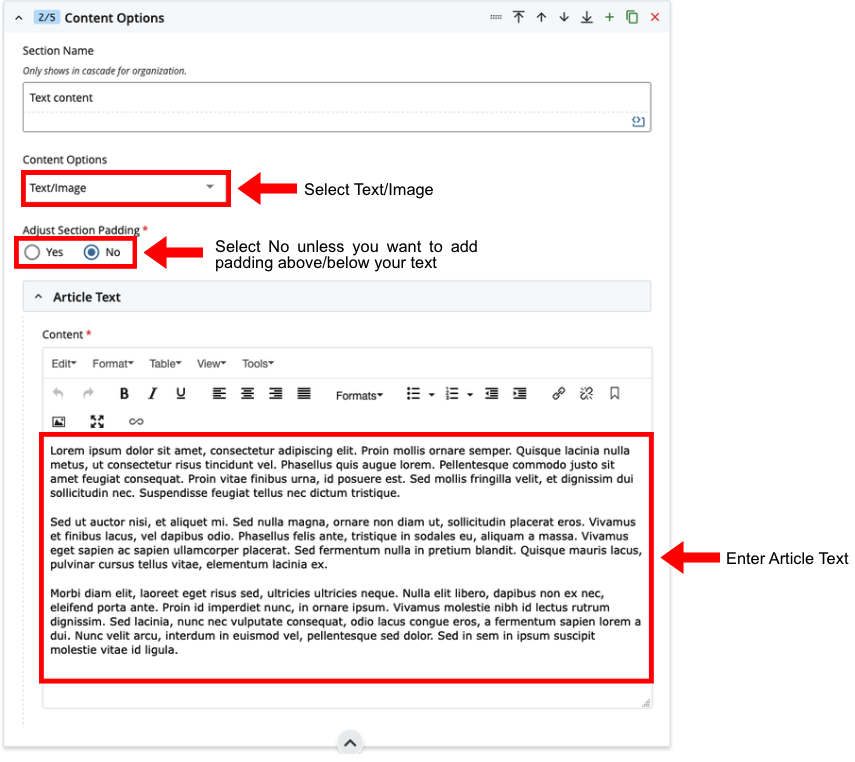The image size is (855, 762).
Task: Click the italic formatting icon
Action: [152, 394]
